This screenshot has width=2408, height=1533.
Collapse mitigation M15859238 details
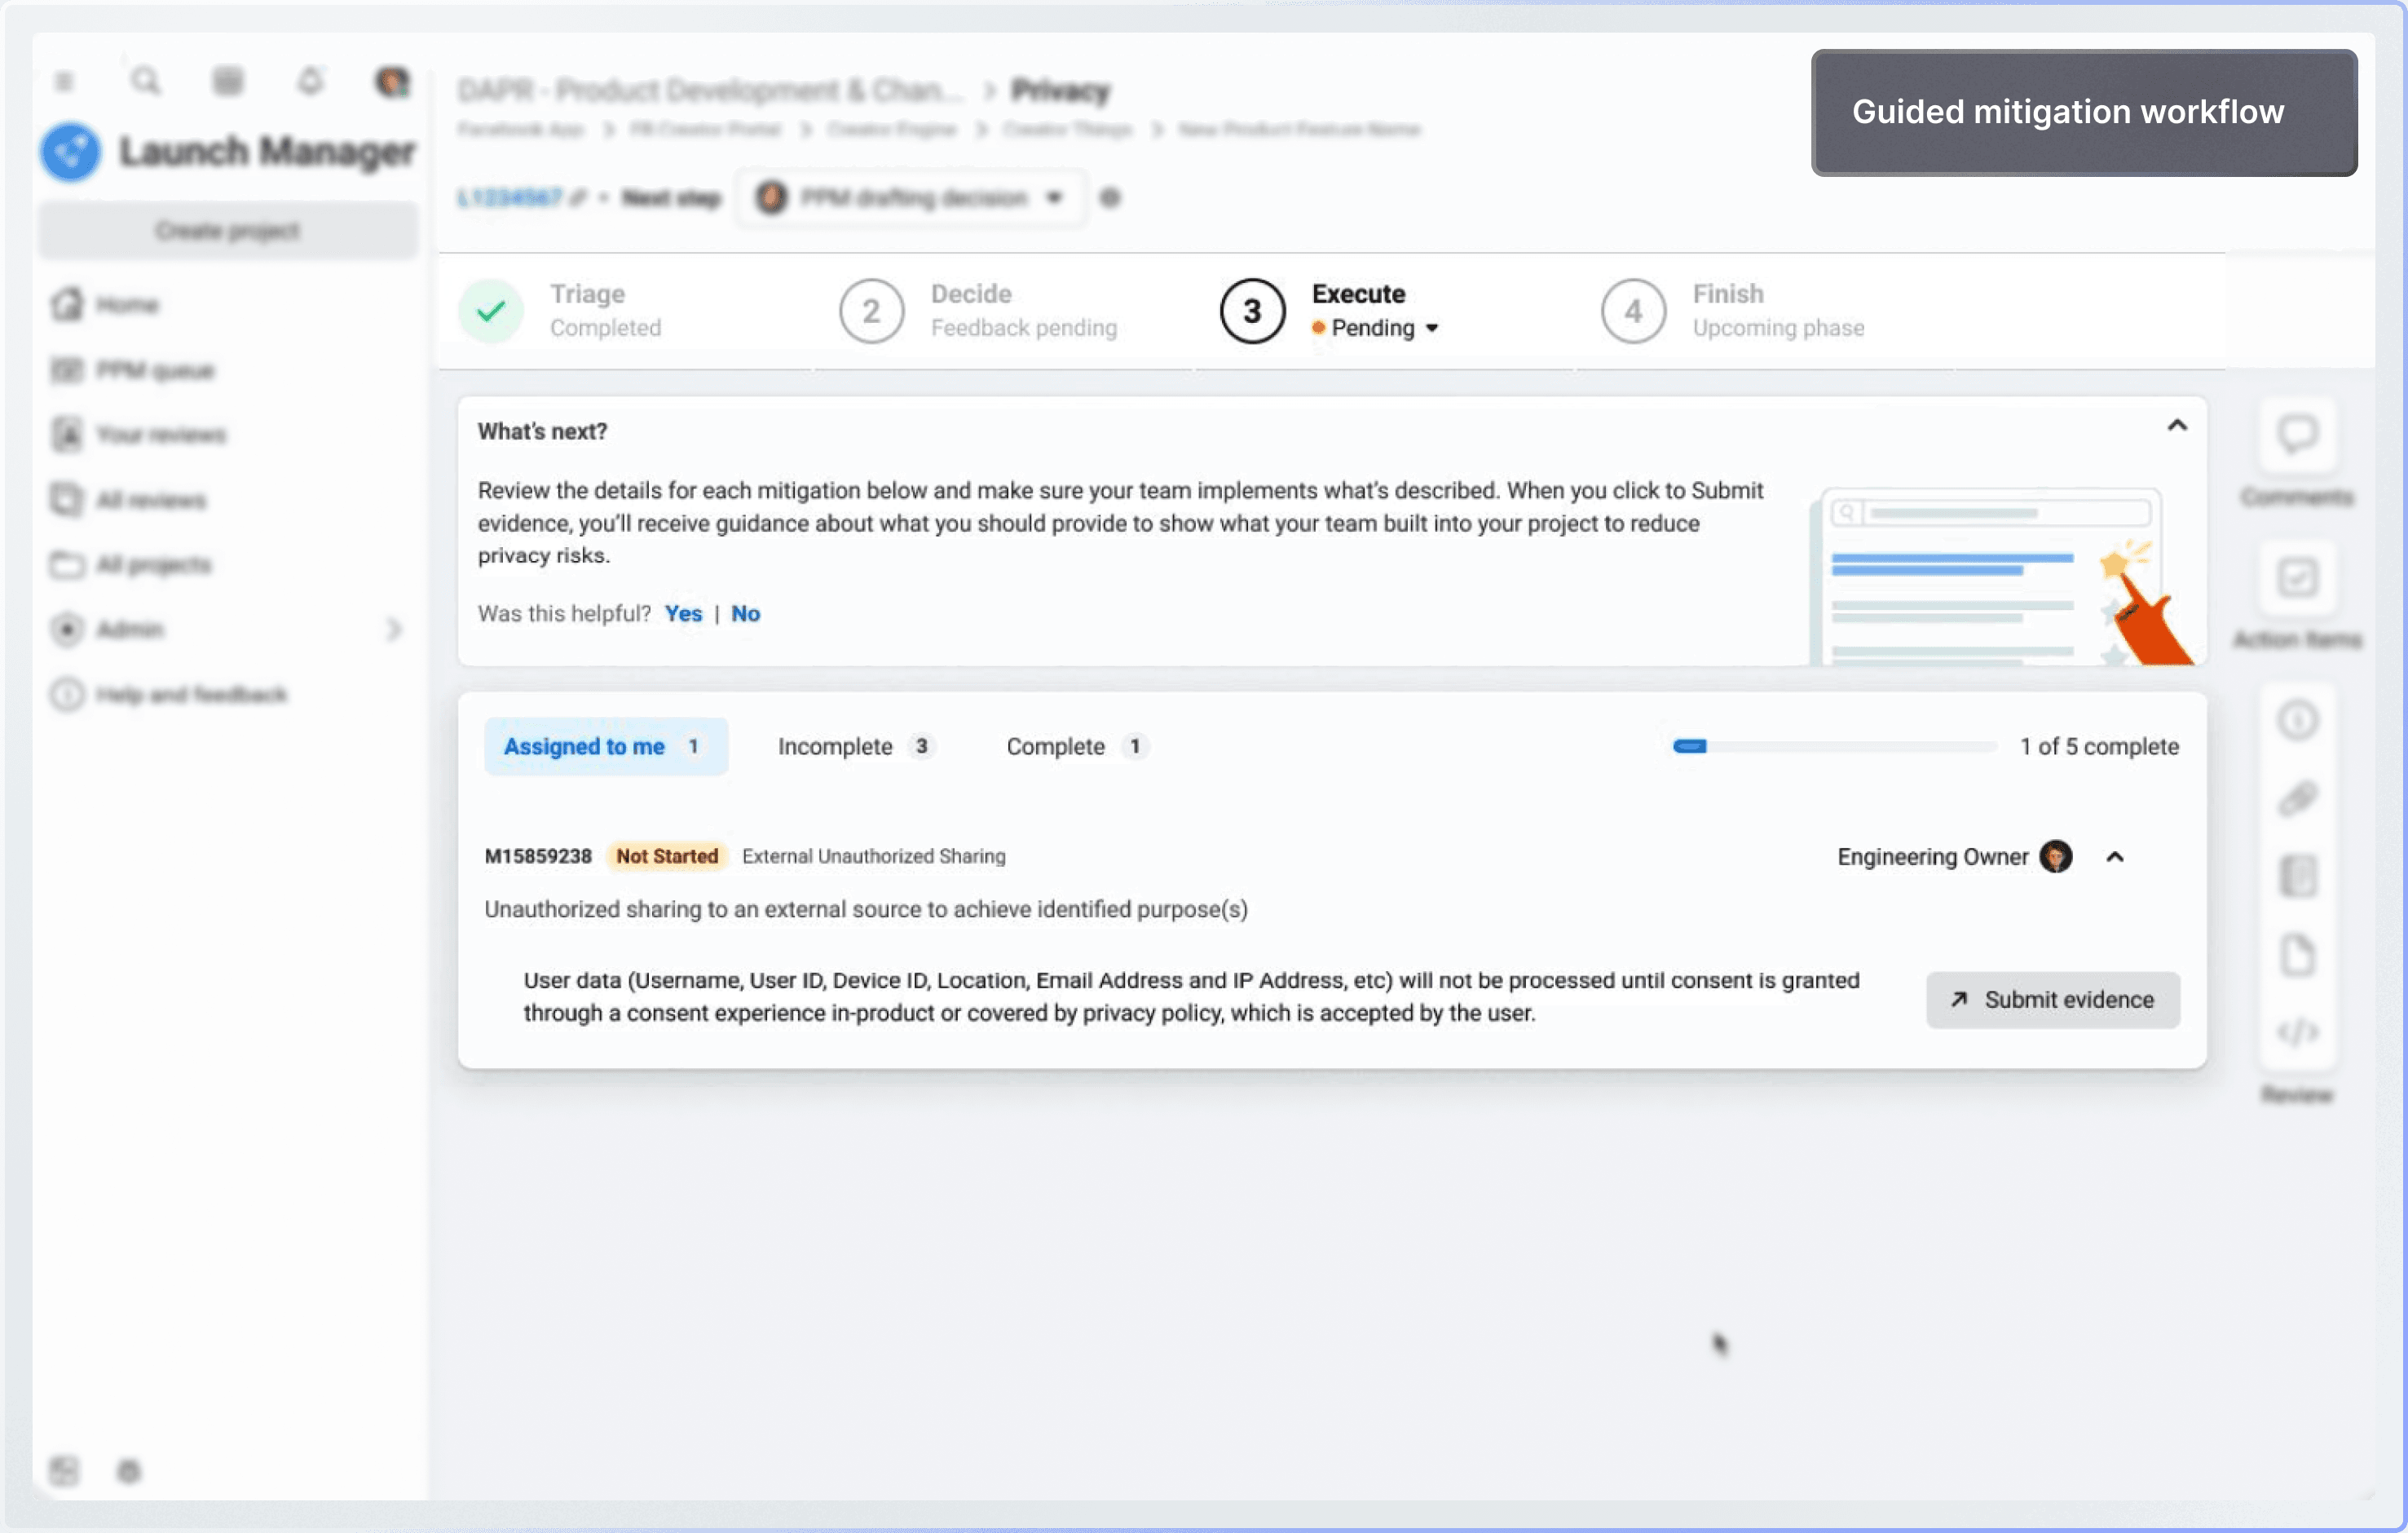pyautogui.click(x=2114, y=857)
